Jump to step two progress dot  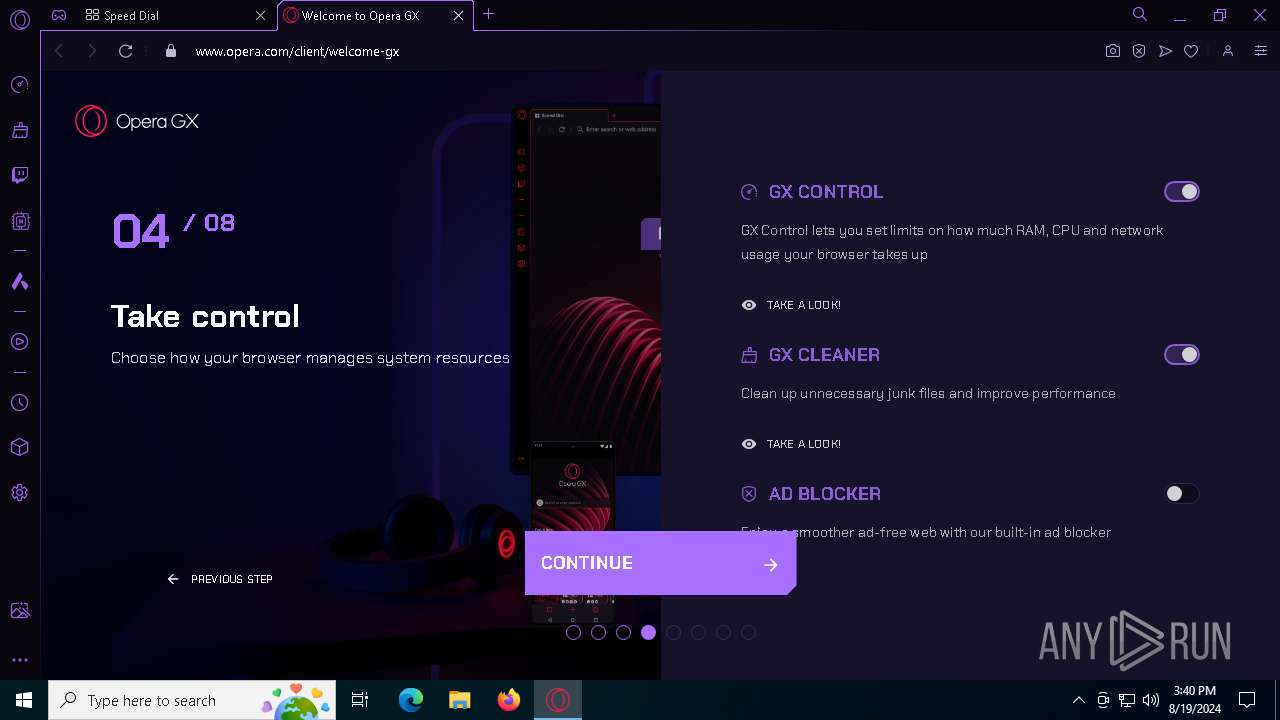pyautogui.click(x=598, y=632)
